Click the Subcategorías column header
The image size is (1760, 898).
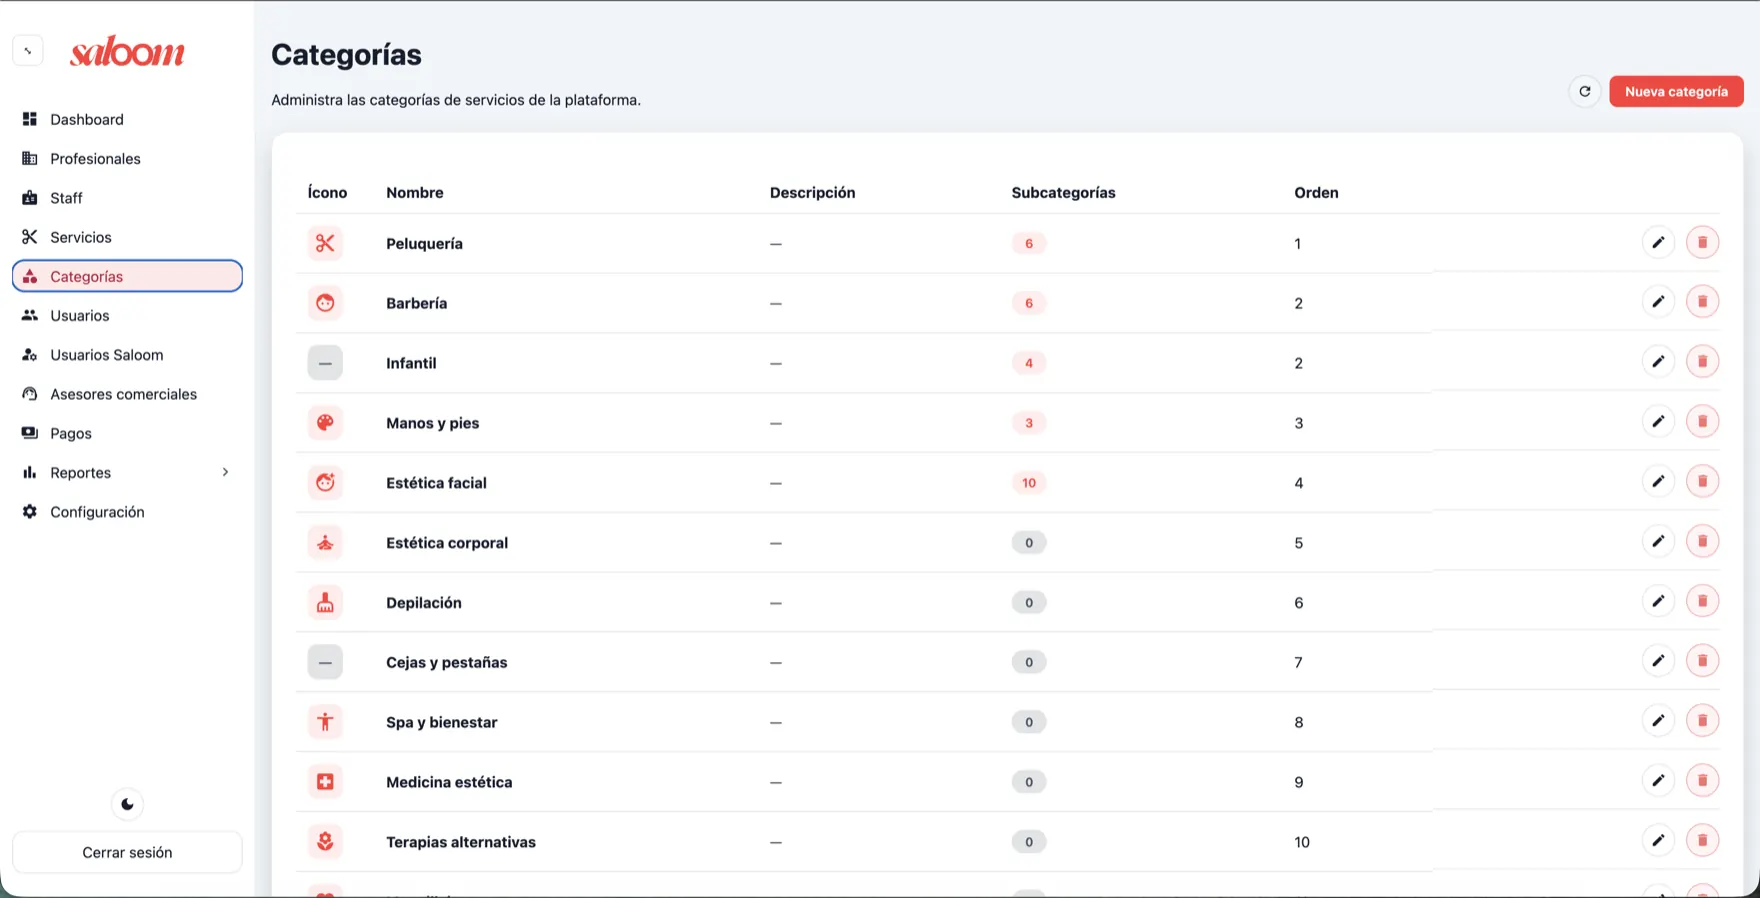click(x=1063, y=193)
